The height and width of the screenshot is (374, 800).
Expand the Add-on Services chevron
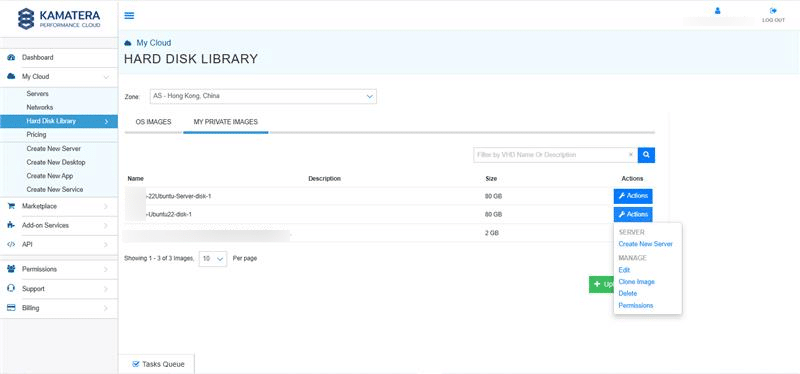point(106,226)
